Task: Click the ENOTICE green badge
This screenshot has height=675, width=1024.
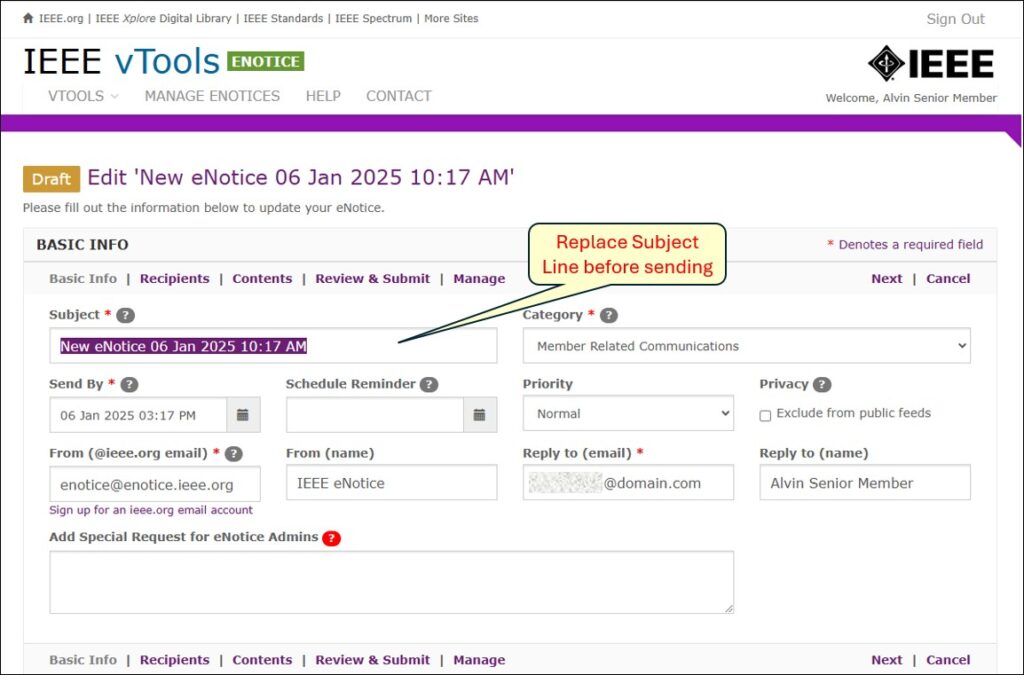Action: tap(266, 61)
